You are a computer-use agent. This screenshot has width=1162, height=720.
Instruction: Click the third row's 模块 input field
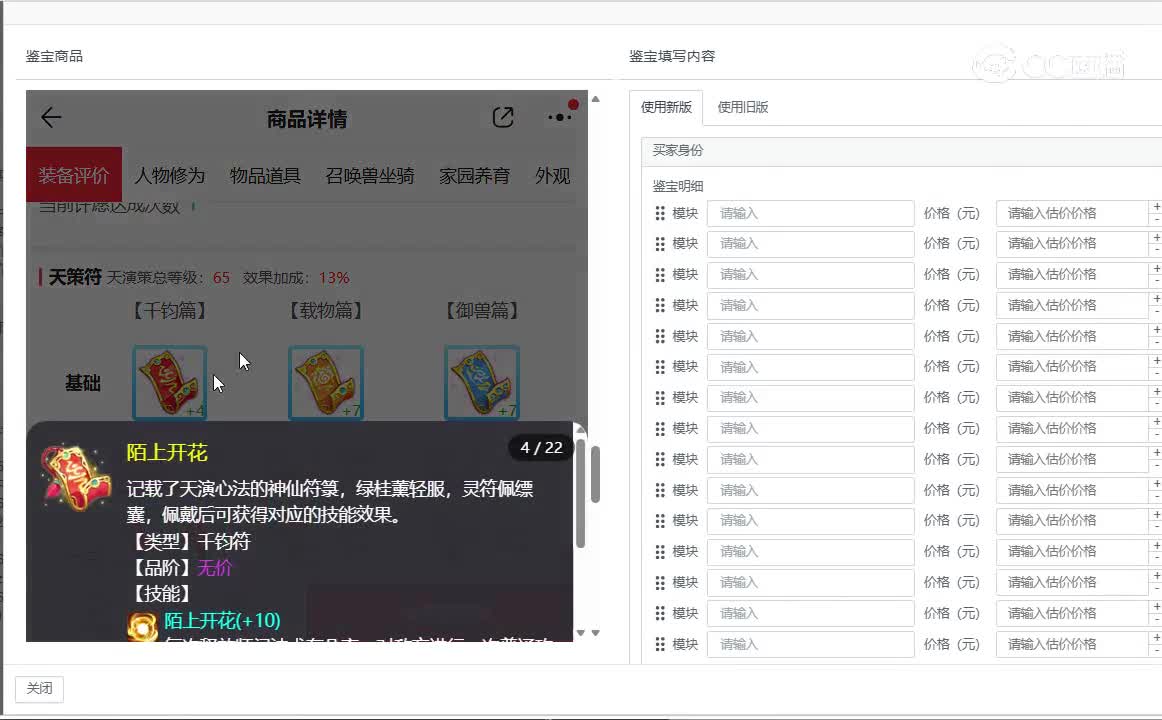pyautogui.click(x=810, y=275)
